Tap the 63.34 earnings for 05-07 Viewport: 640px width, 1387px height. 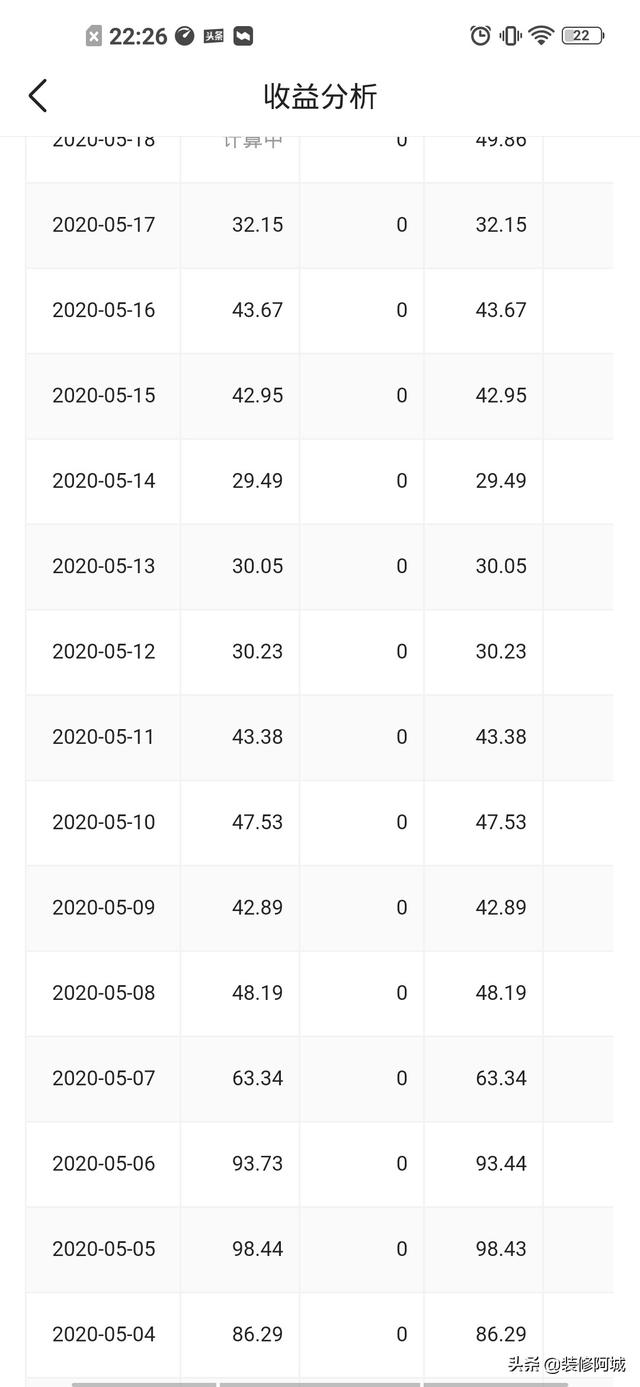257,1078
